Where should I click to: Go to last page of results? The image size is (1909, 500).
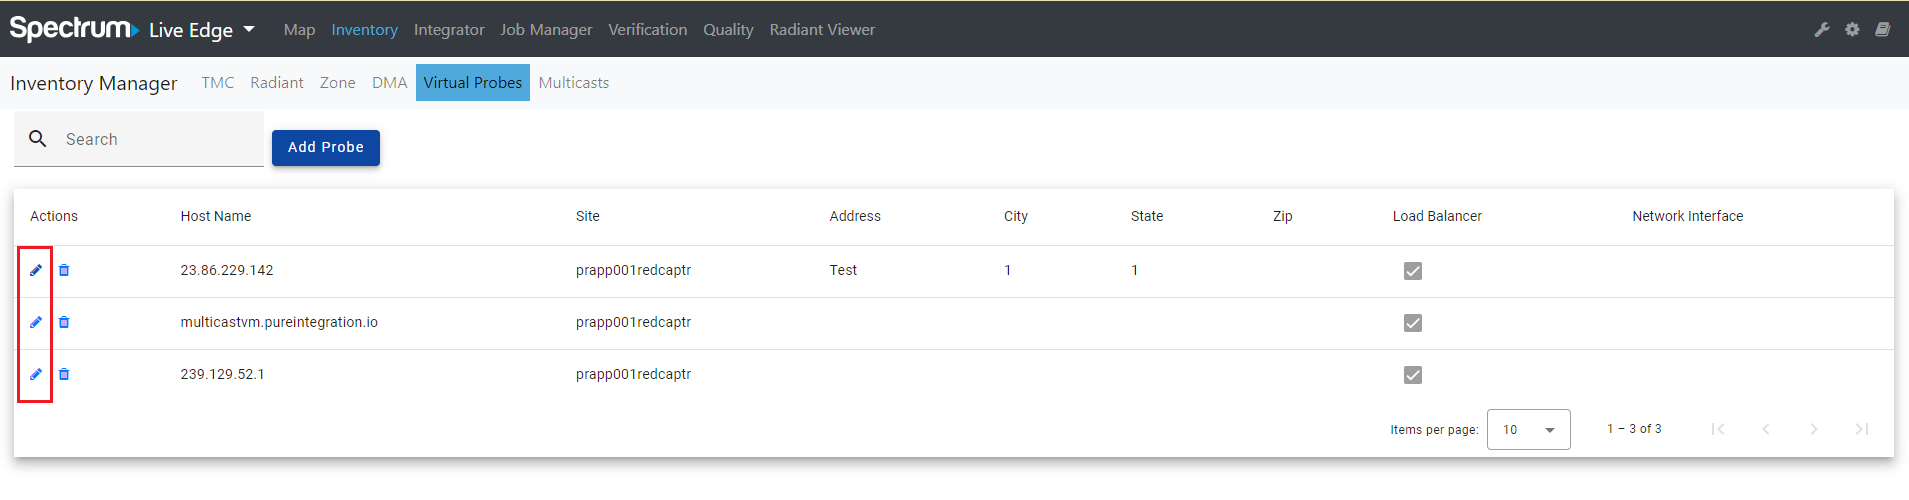point(1862,429)
